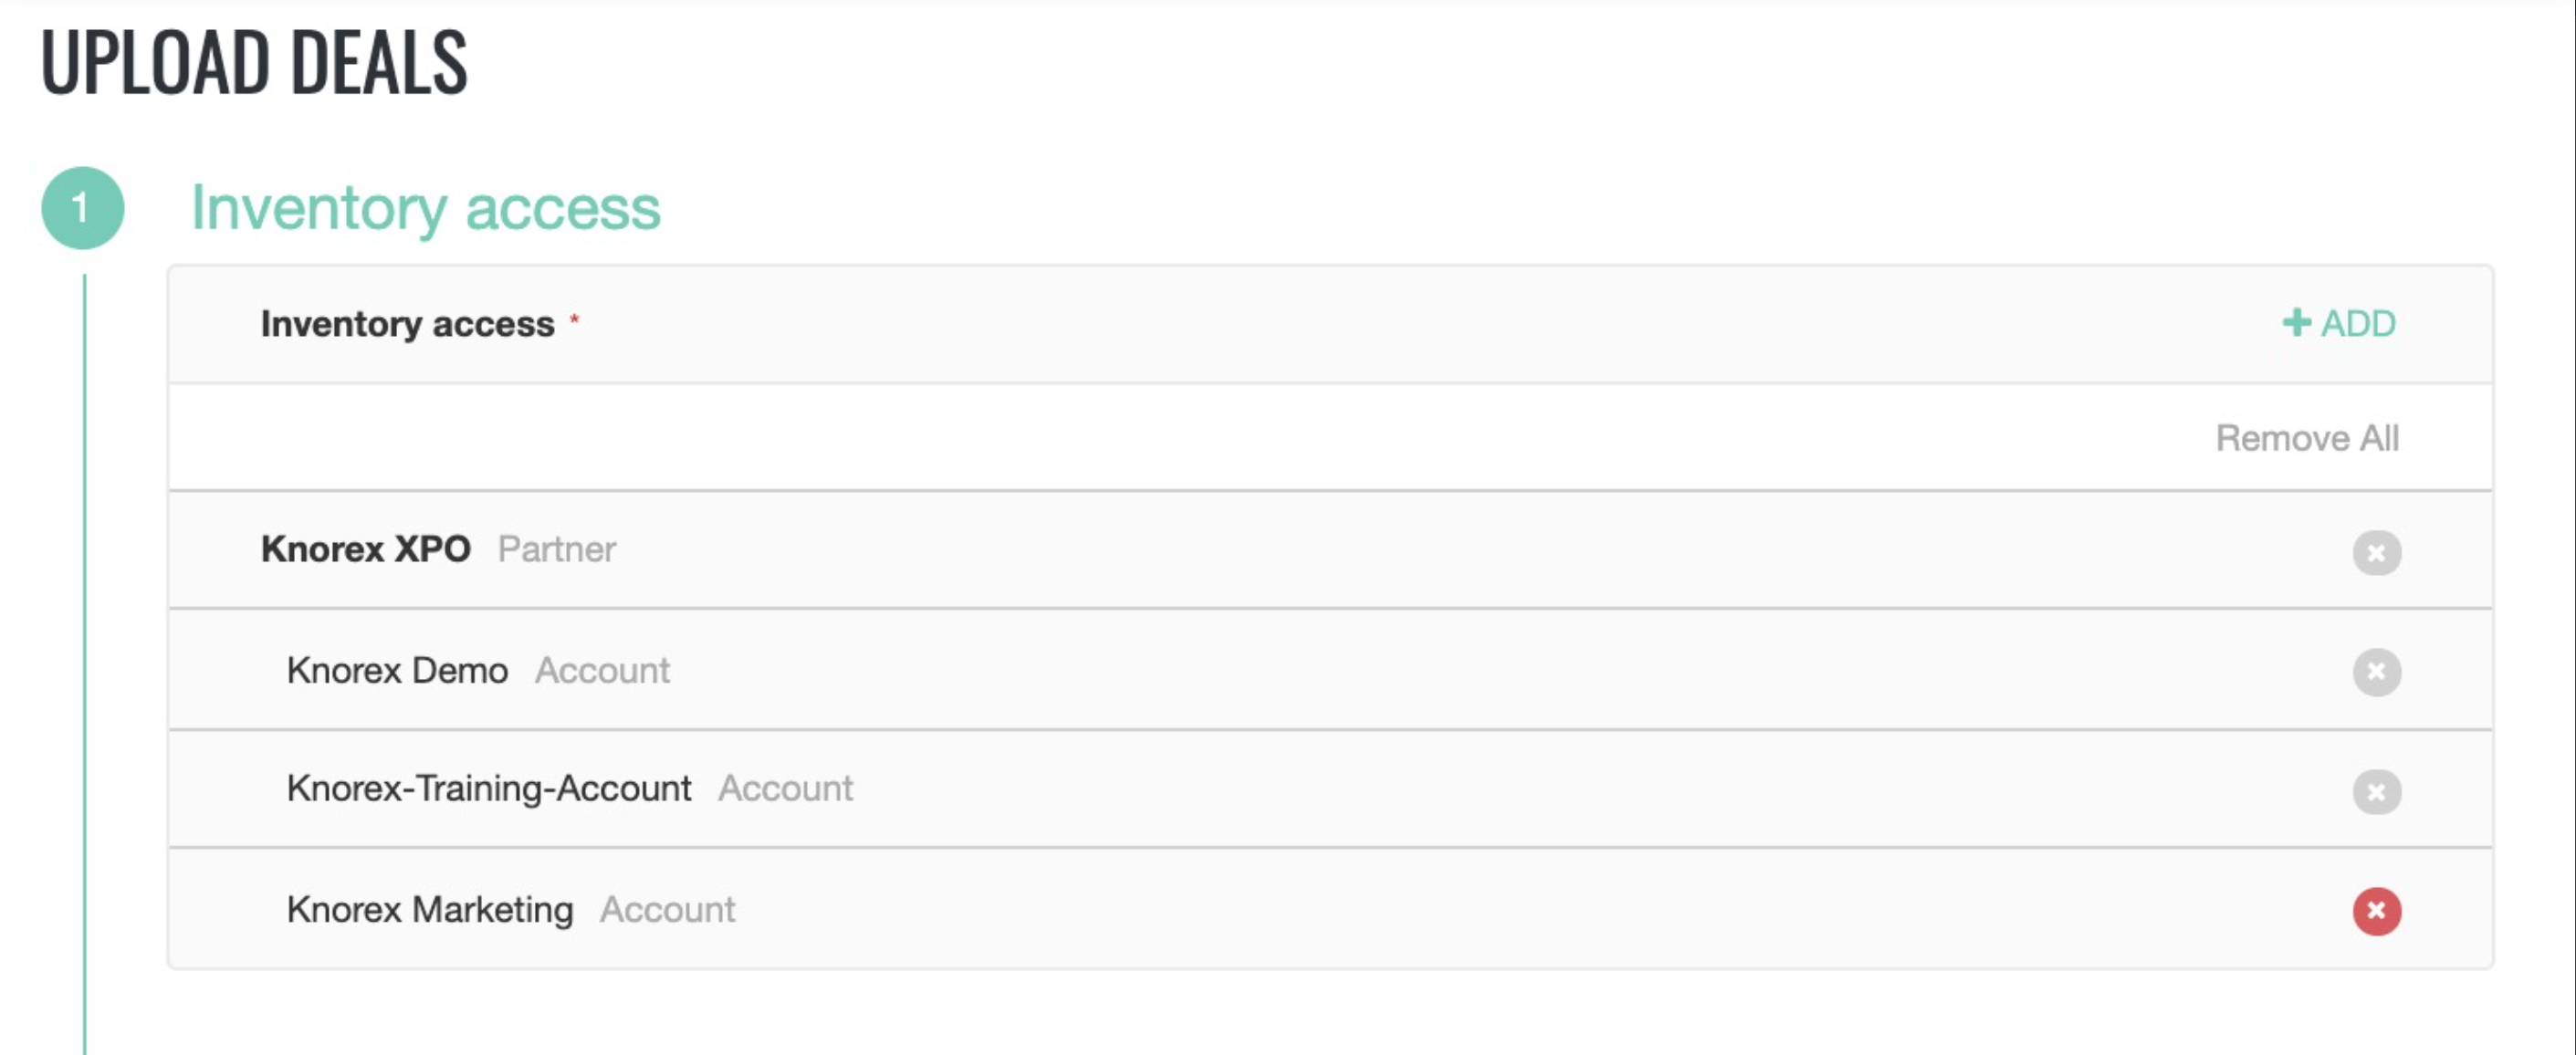Click the ADD text button
The height and width of the screenshot is (1055, 2576).
click(2358, 323)
